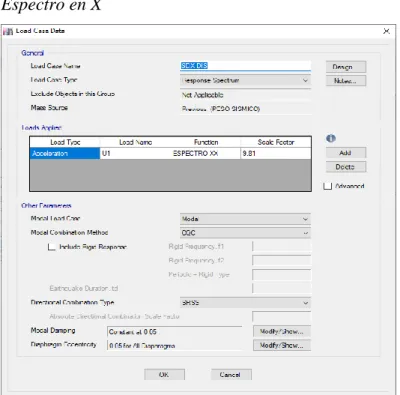Open the Modal Load Case dropdown

click(x=245, y=219)
